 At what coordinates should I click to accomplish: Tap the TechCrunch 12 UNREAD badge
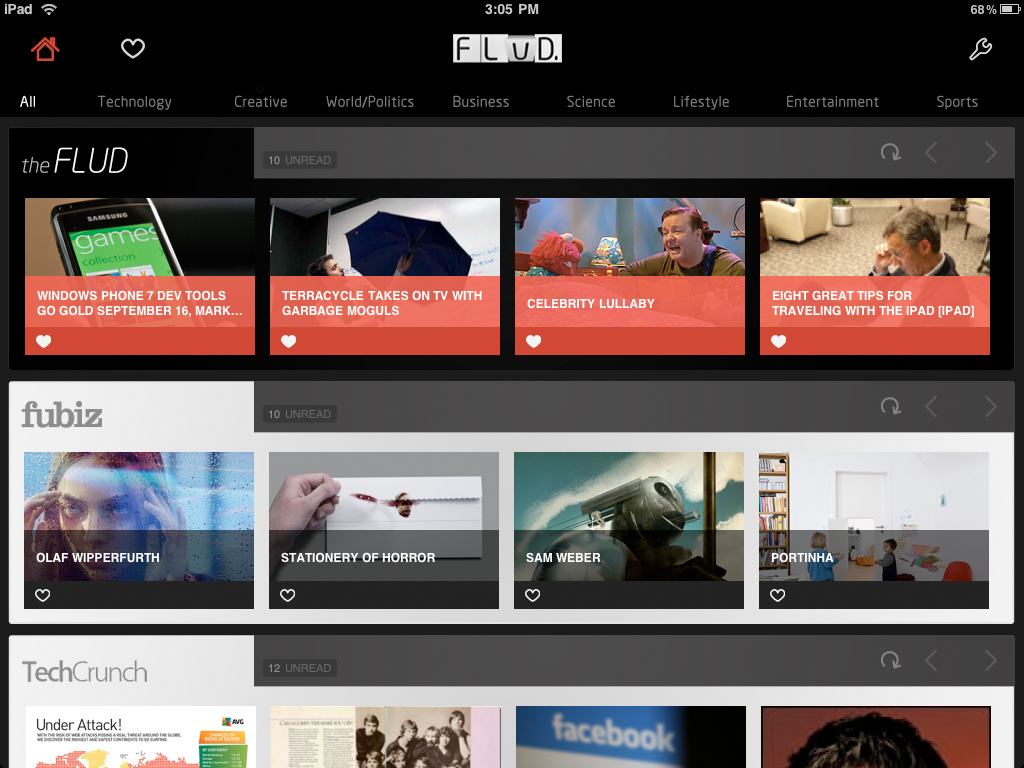pos(300,668)
